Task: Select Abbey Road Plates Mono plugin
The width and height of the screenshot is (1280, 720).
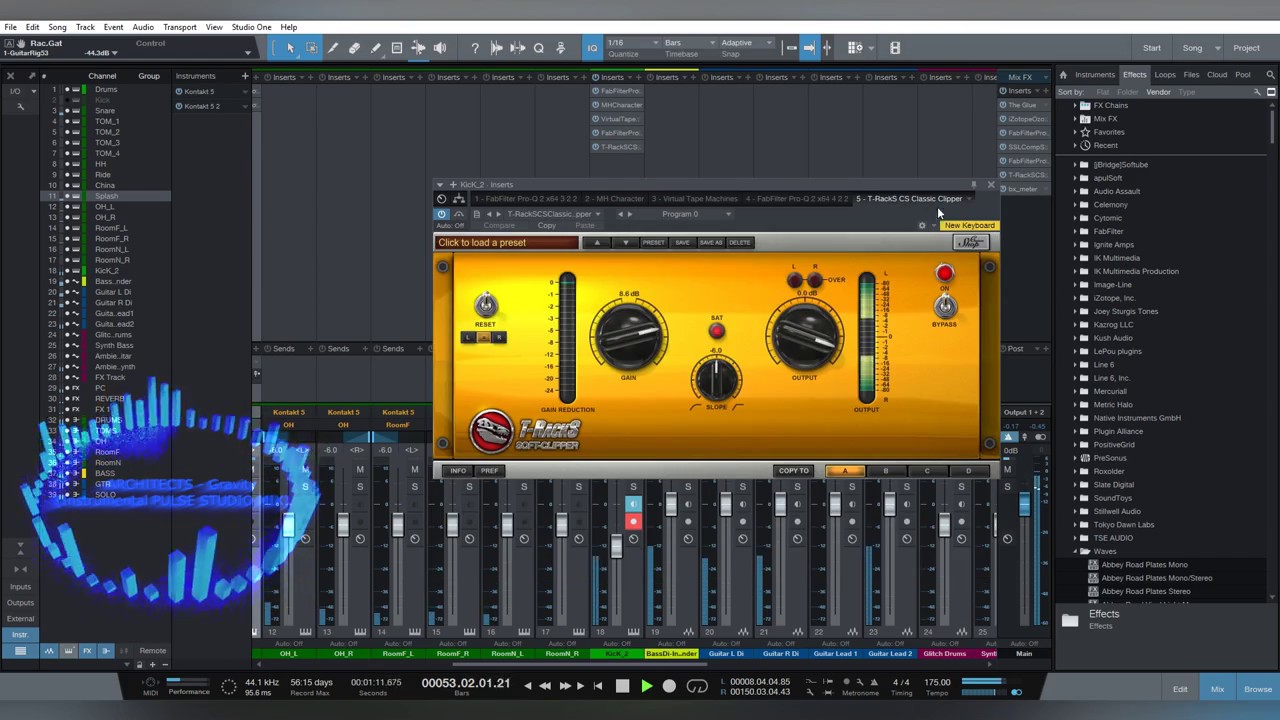Action: [x=1144, y=565]
